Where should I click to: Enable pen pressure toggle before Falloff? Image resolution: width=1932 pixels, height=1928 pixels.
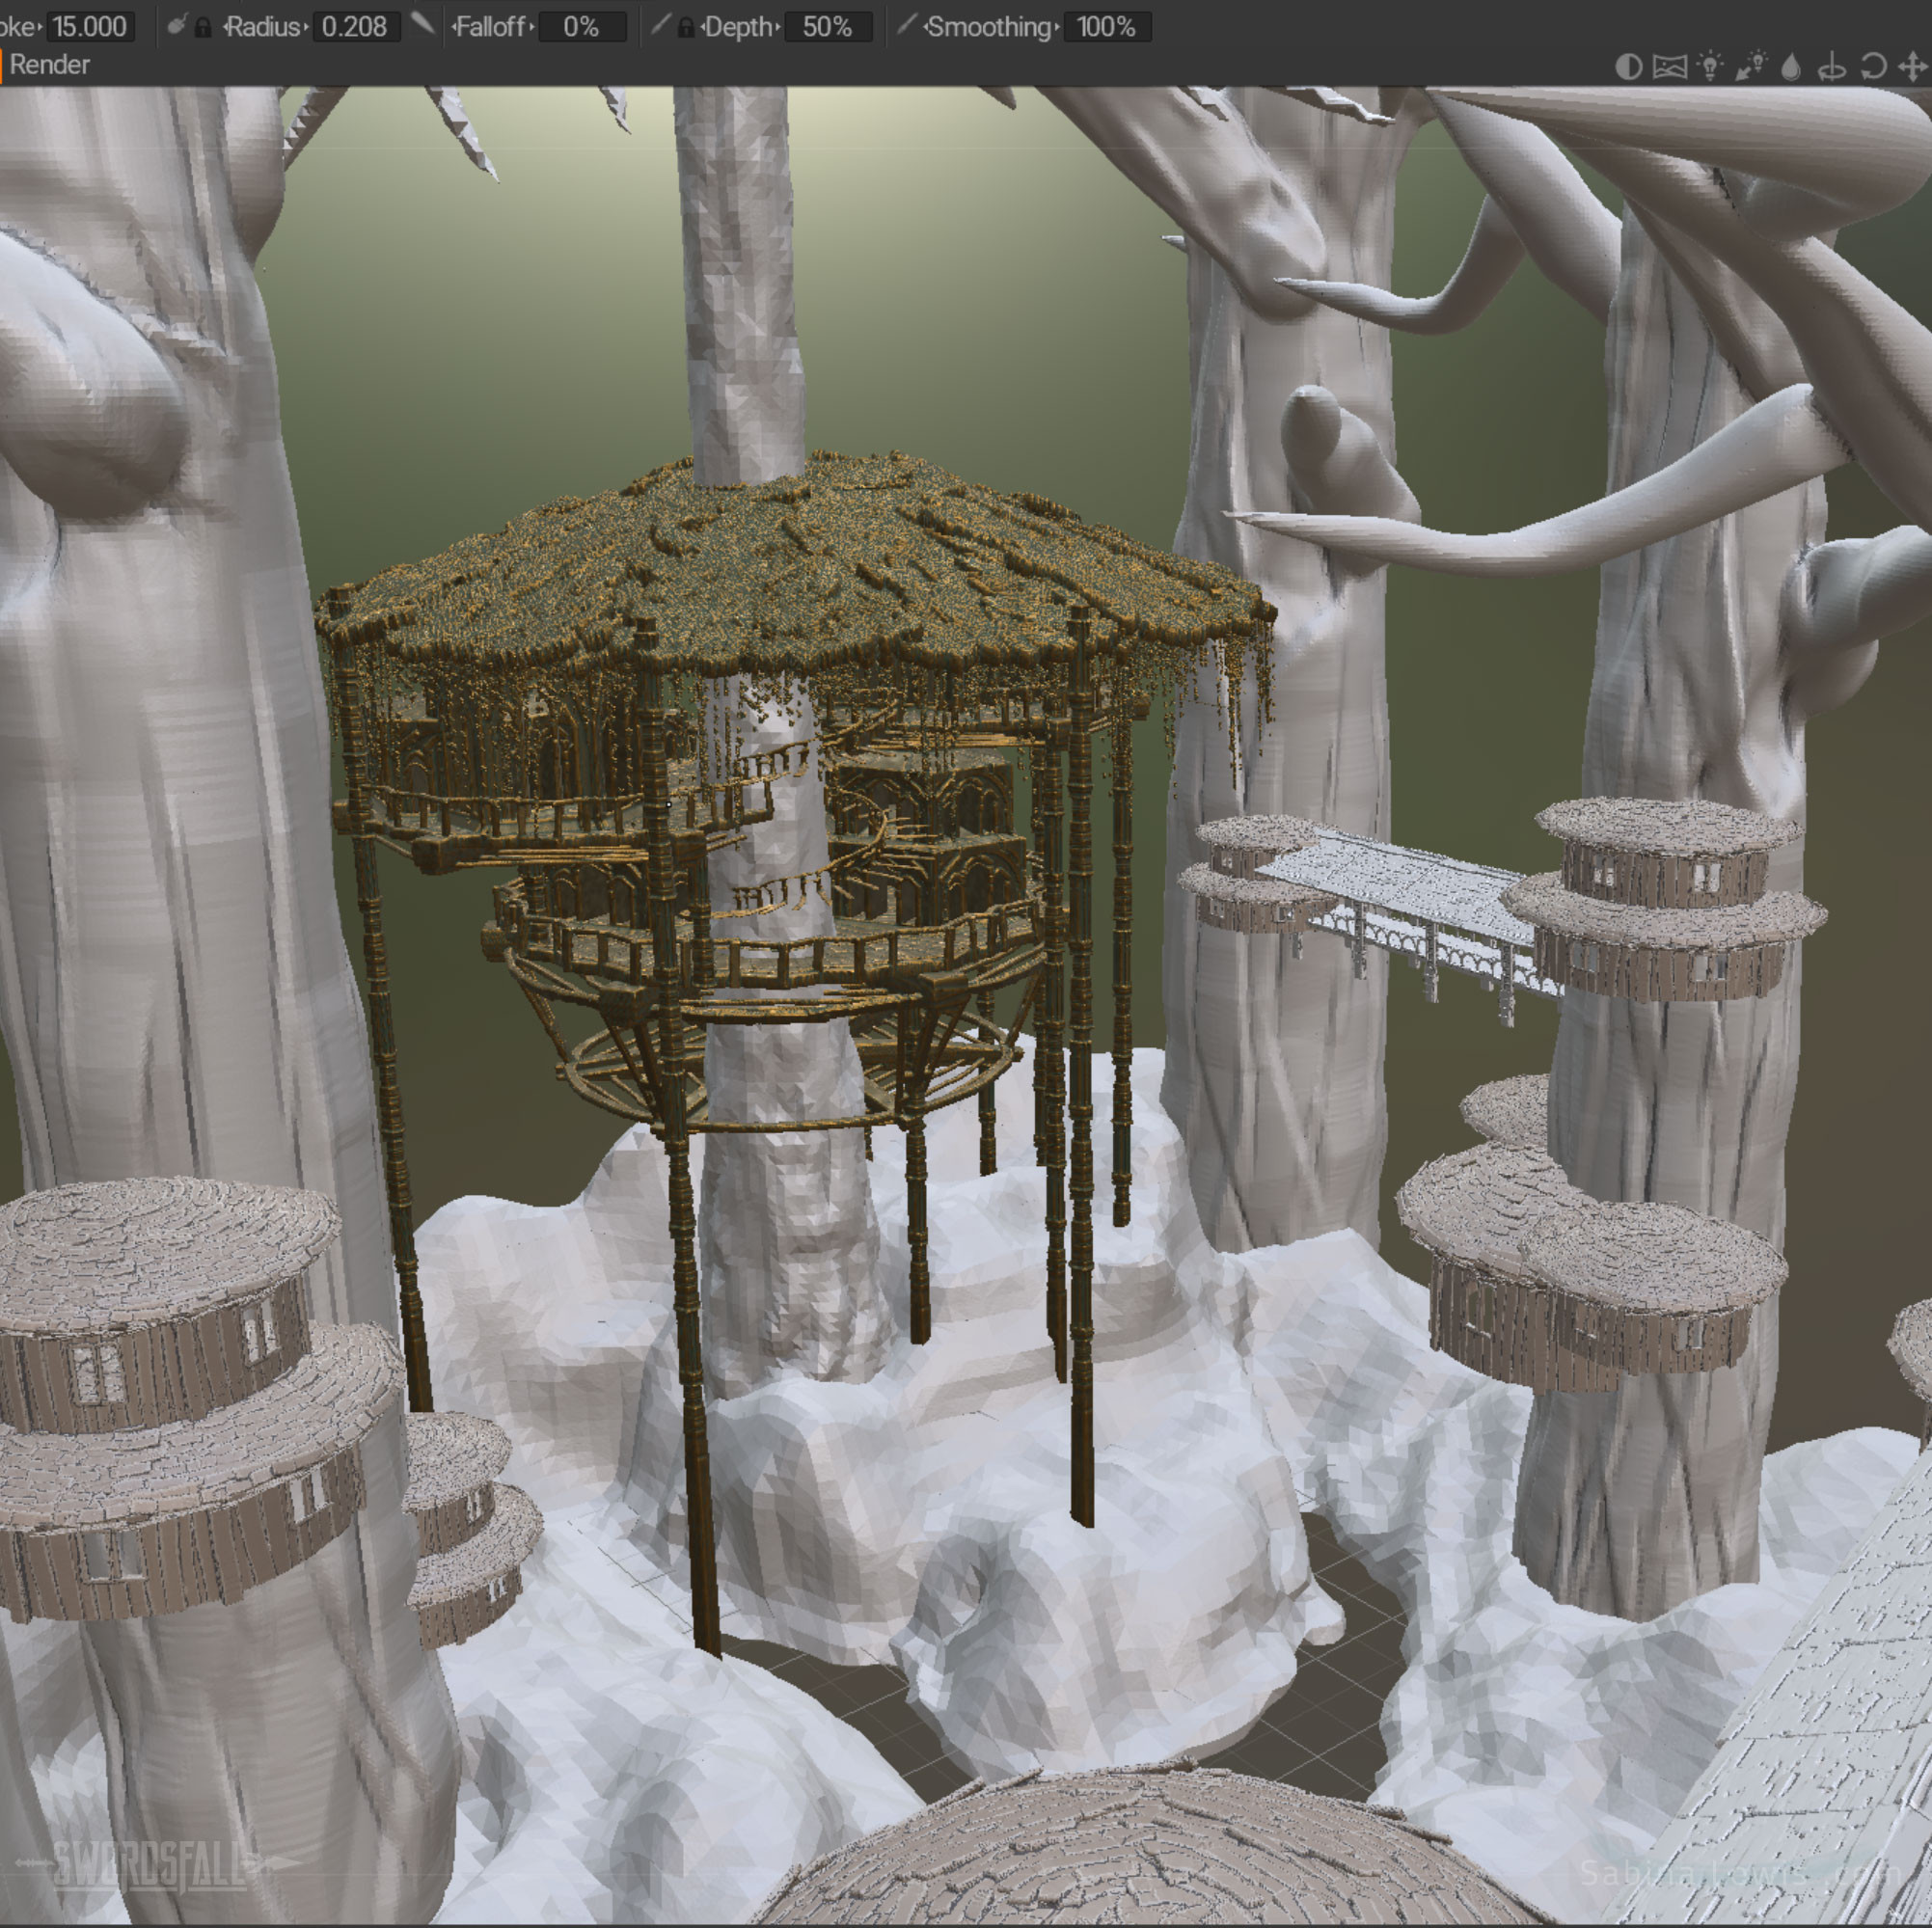coord(425,25)
